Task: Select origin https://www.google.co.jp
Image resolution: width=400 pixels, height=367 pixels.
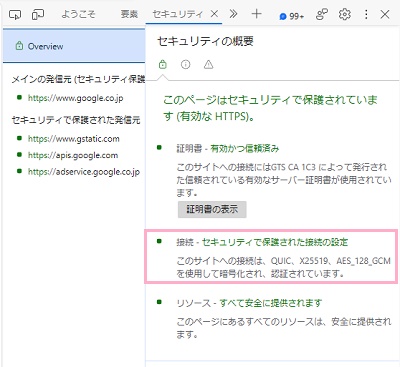Action: 76,98
